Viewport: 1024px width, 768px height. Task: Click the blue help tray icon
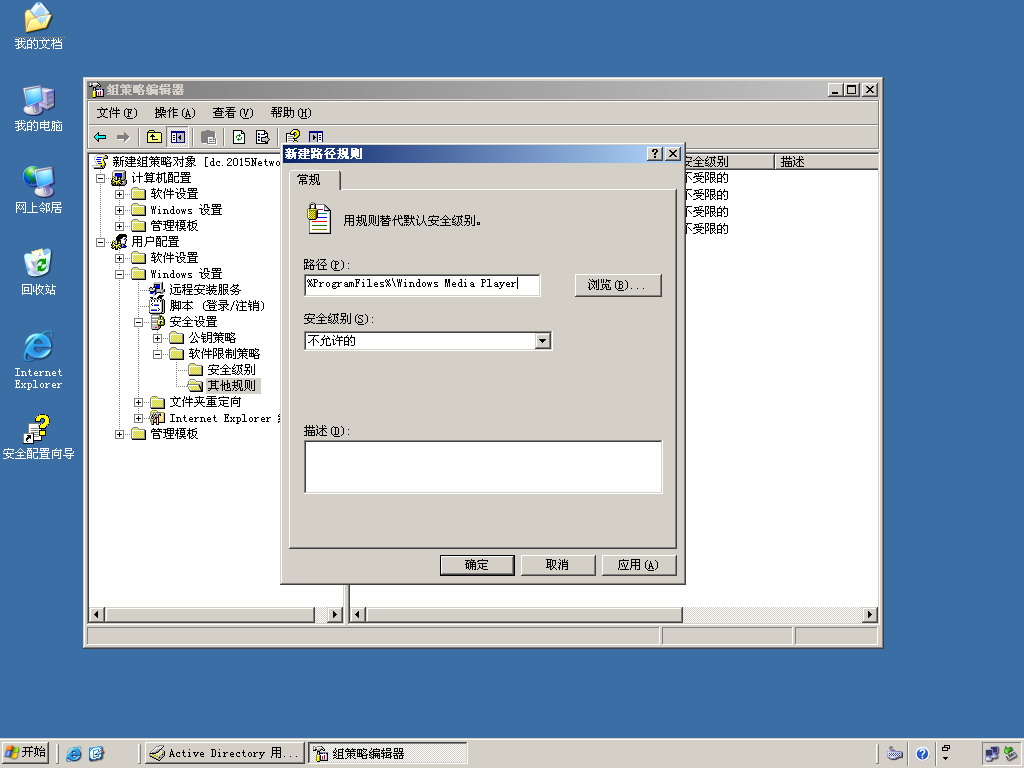coord(921,754)
